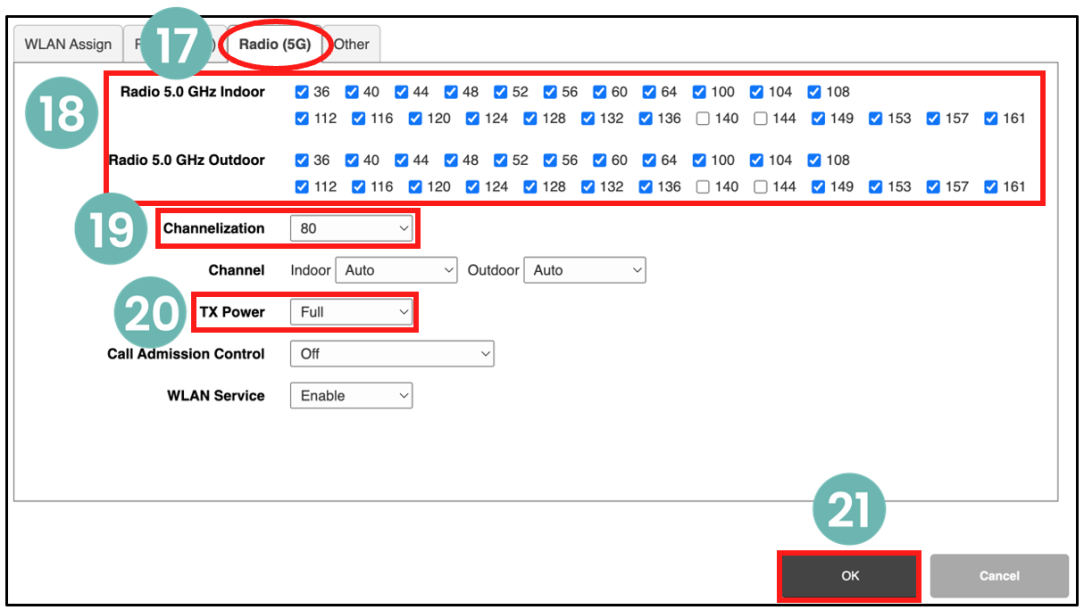The height and width of the screenshot is (610, 1084).
Task: Confirm settings with the OK button
Action: (x=850, y=575)
